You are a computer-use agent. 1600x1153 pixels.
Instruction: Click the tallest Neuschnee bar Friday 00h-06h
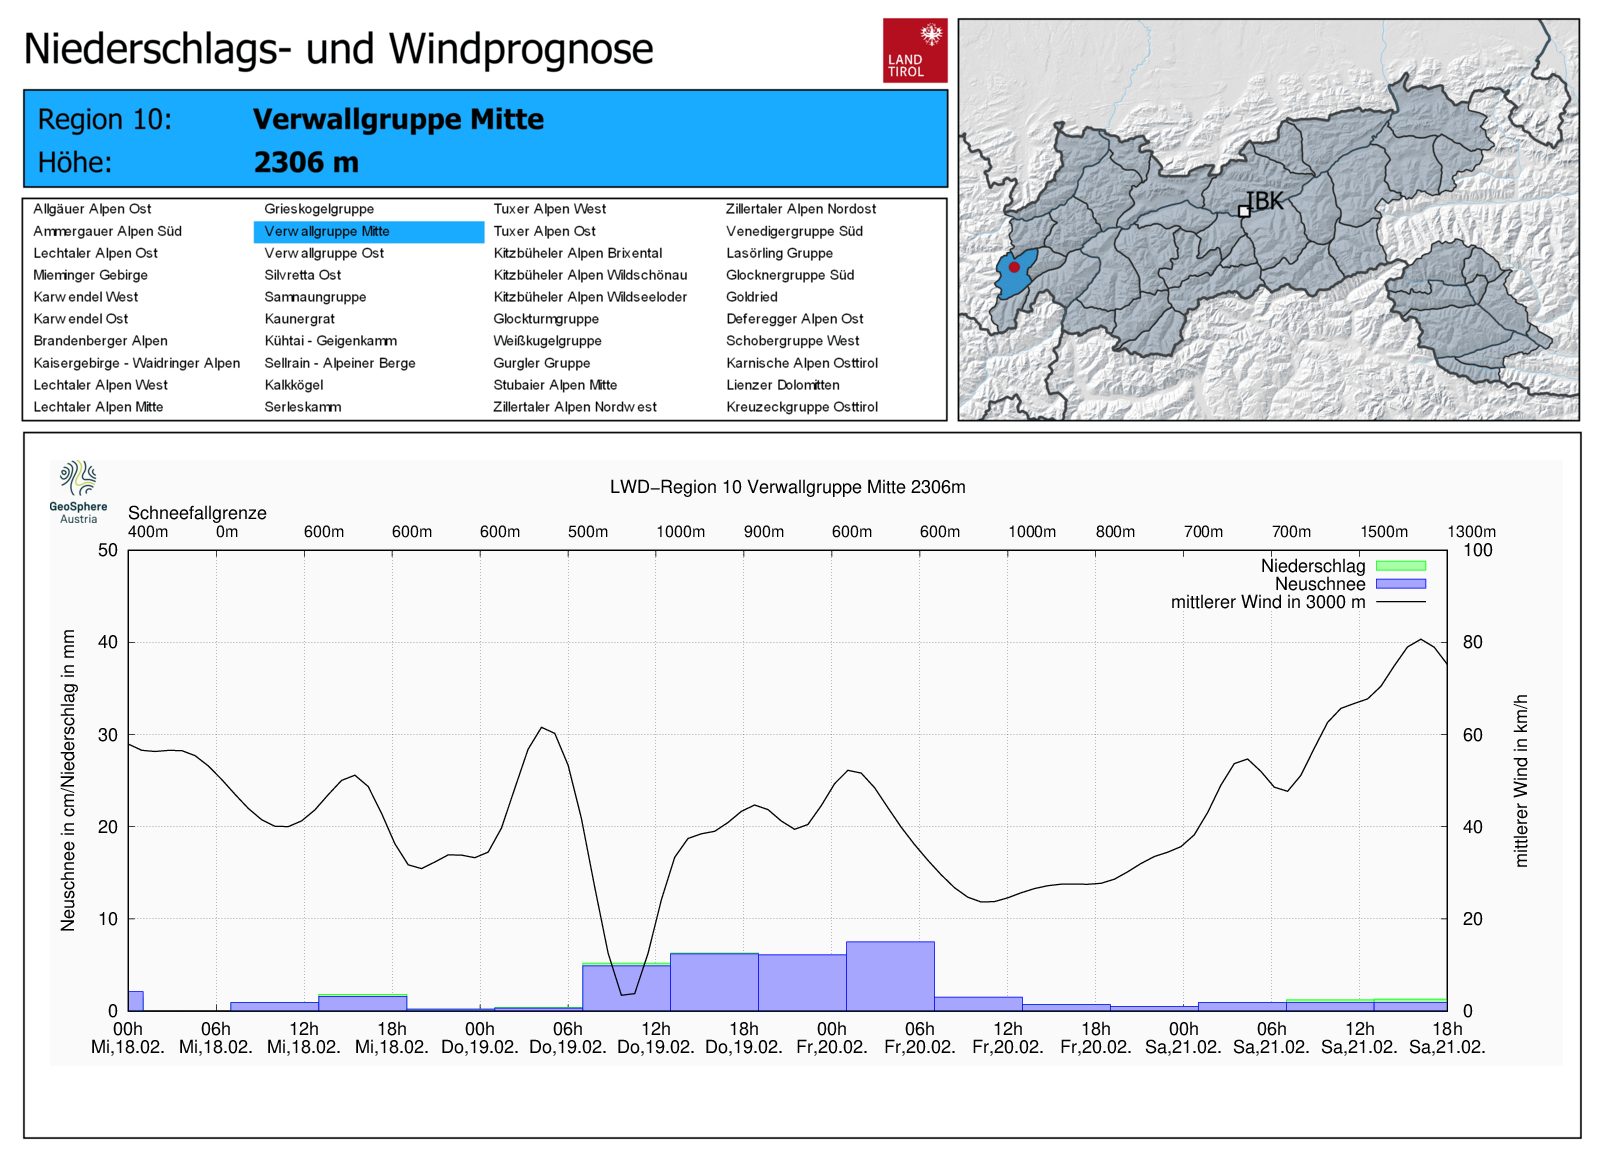coord(890,976)
